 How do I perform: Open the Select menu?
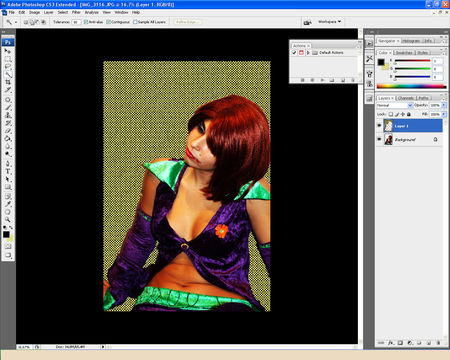pyautogui.click(x=63, y=12)
